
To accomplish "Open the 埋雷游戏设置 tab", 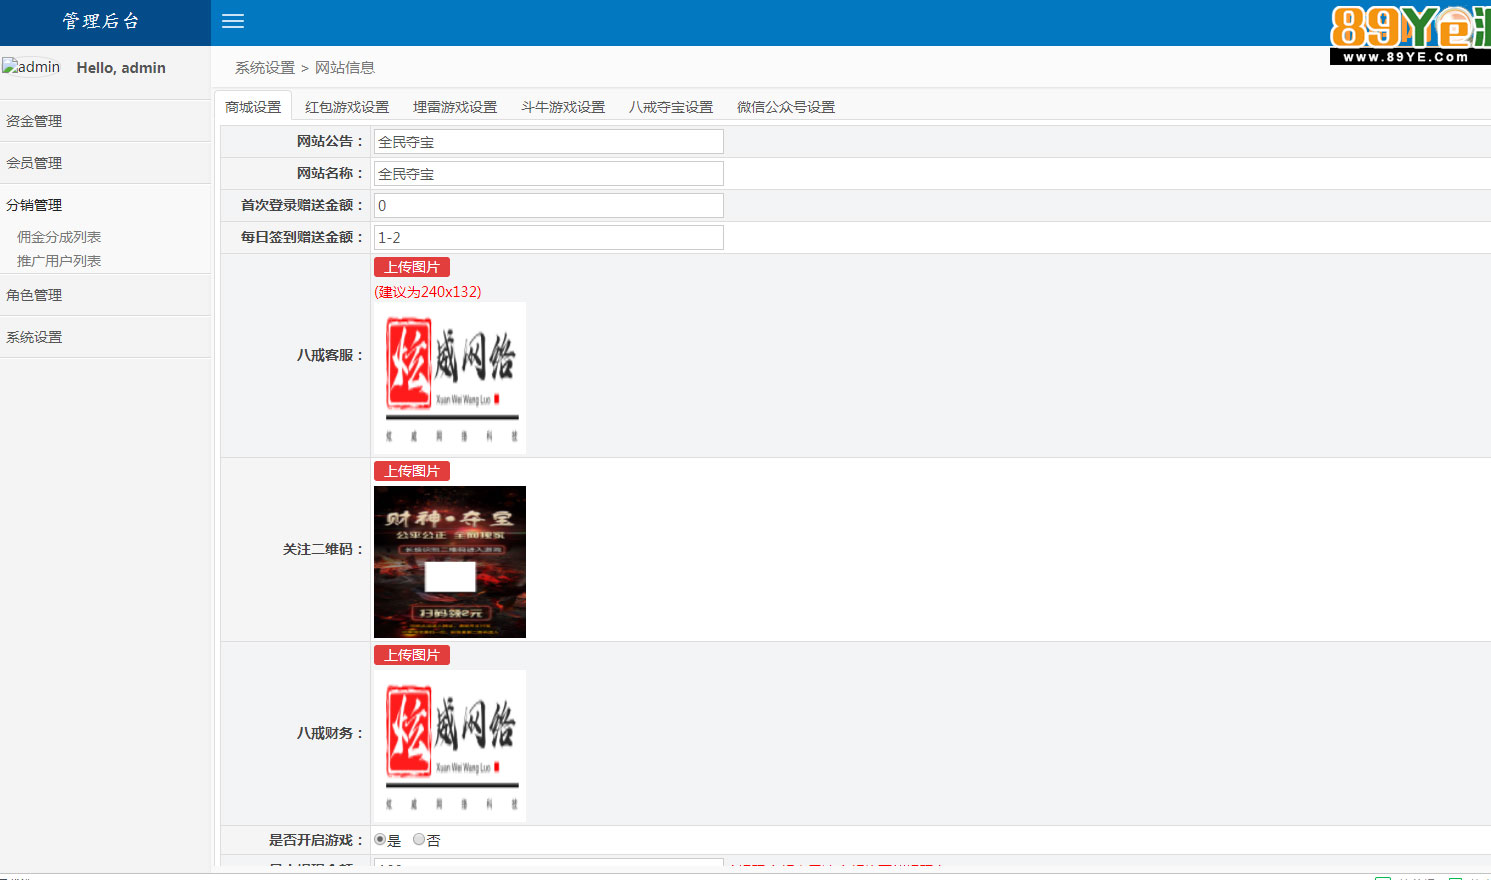I will (x=455, y=107).
